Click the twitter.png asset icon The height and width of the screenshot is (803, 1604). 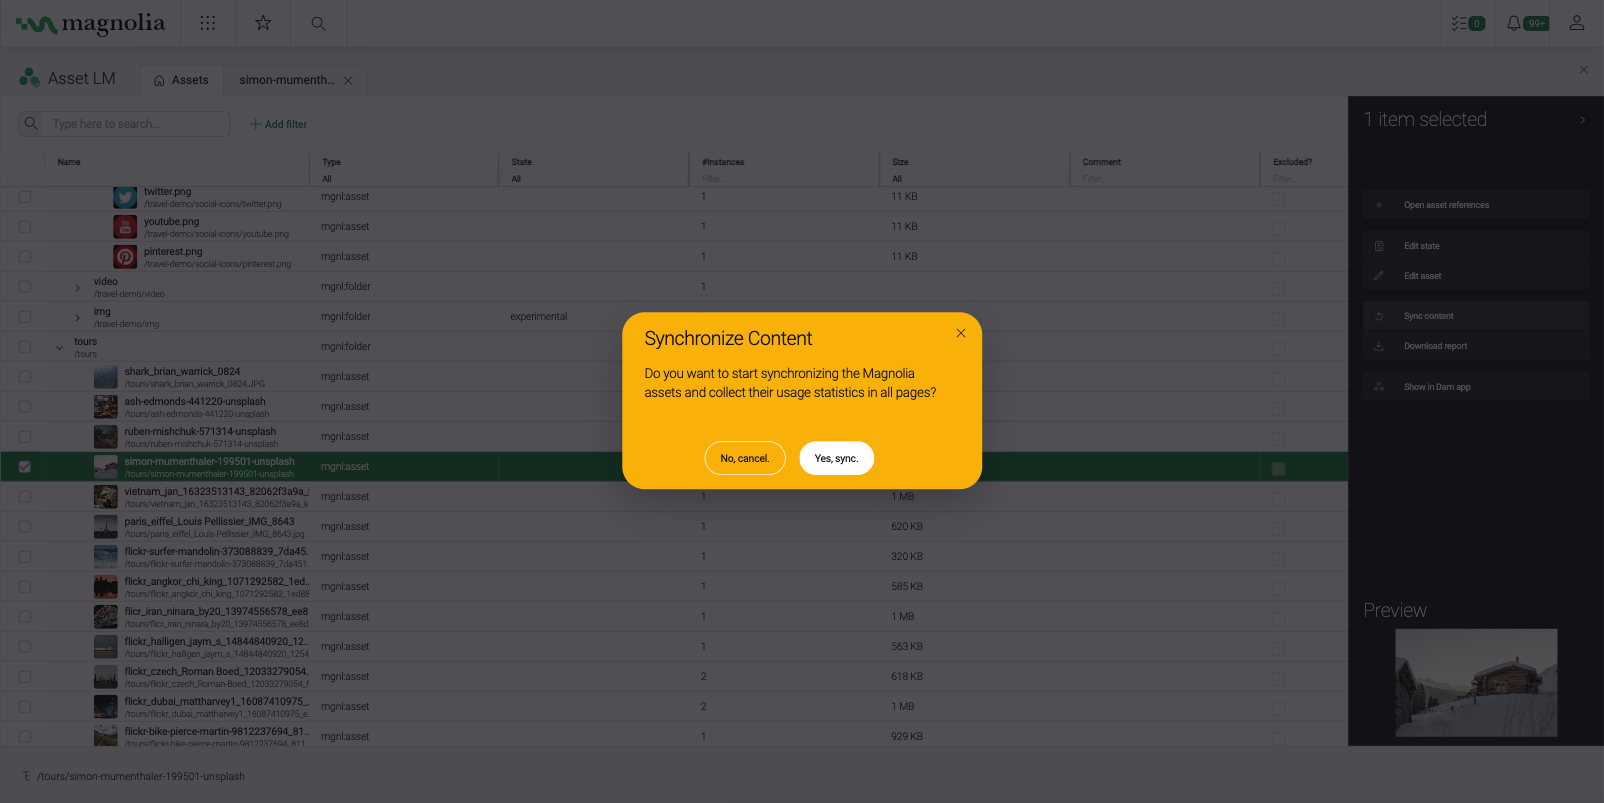point(125,198)
